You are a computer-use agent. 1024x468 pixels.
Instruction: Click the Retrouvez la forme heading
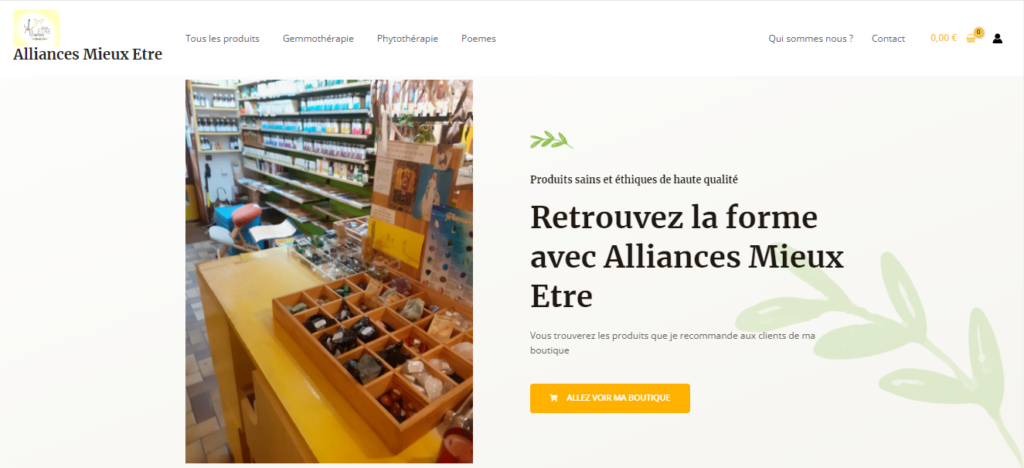(x=687, y=257)
